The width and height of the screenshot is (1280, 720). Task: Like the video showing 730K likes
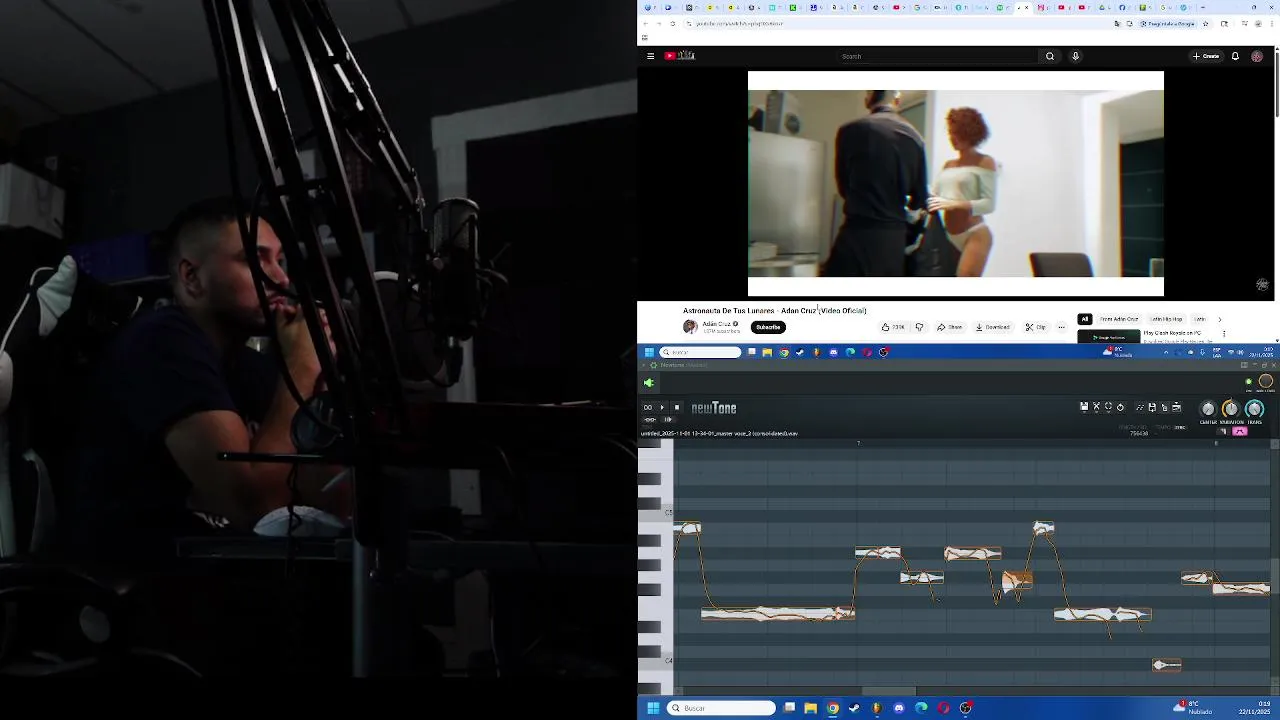click(893, 327)
